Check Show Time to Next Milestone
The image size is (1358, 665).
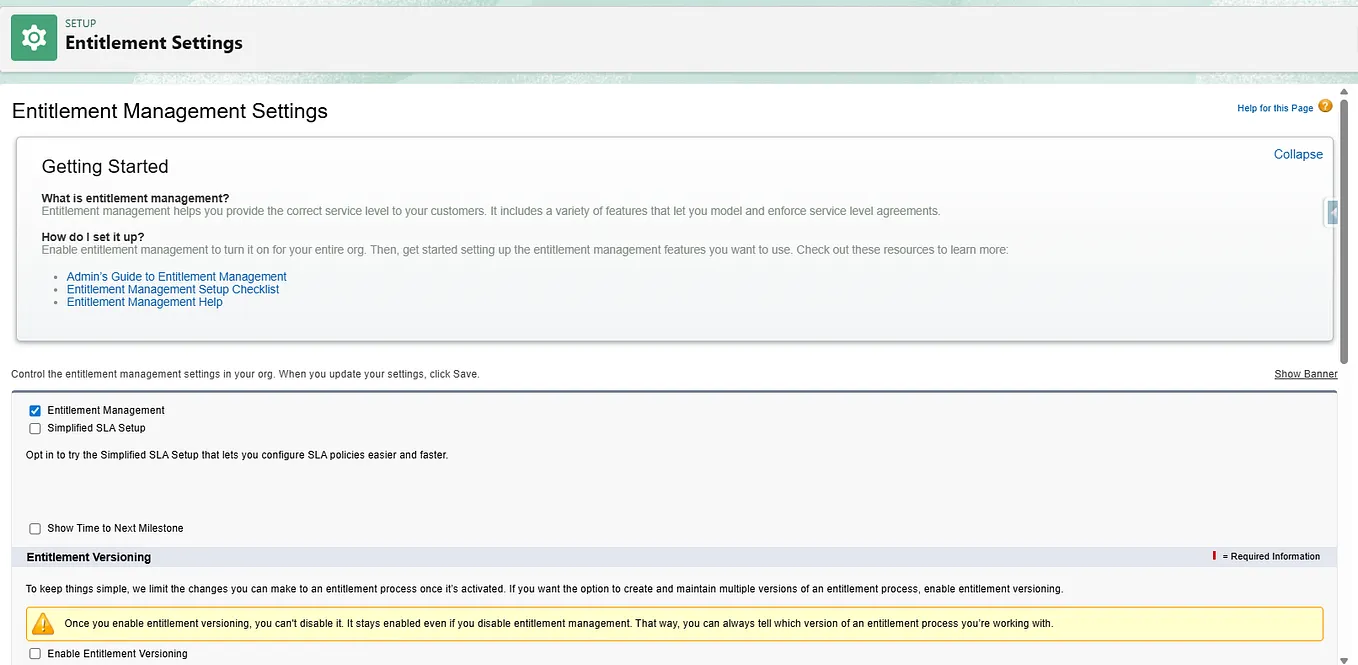[35, 528]
